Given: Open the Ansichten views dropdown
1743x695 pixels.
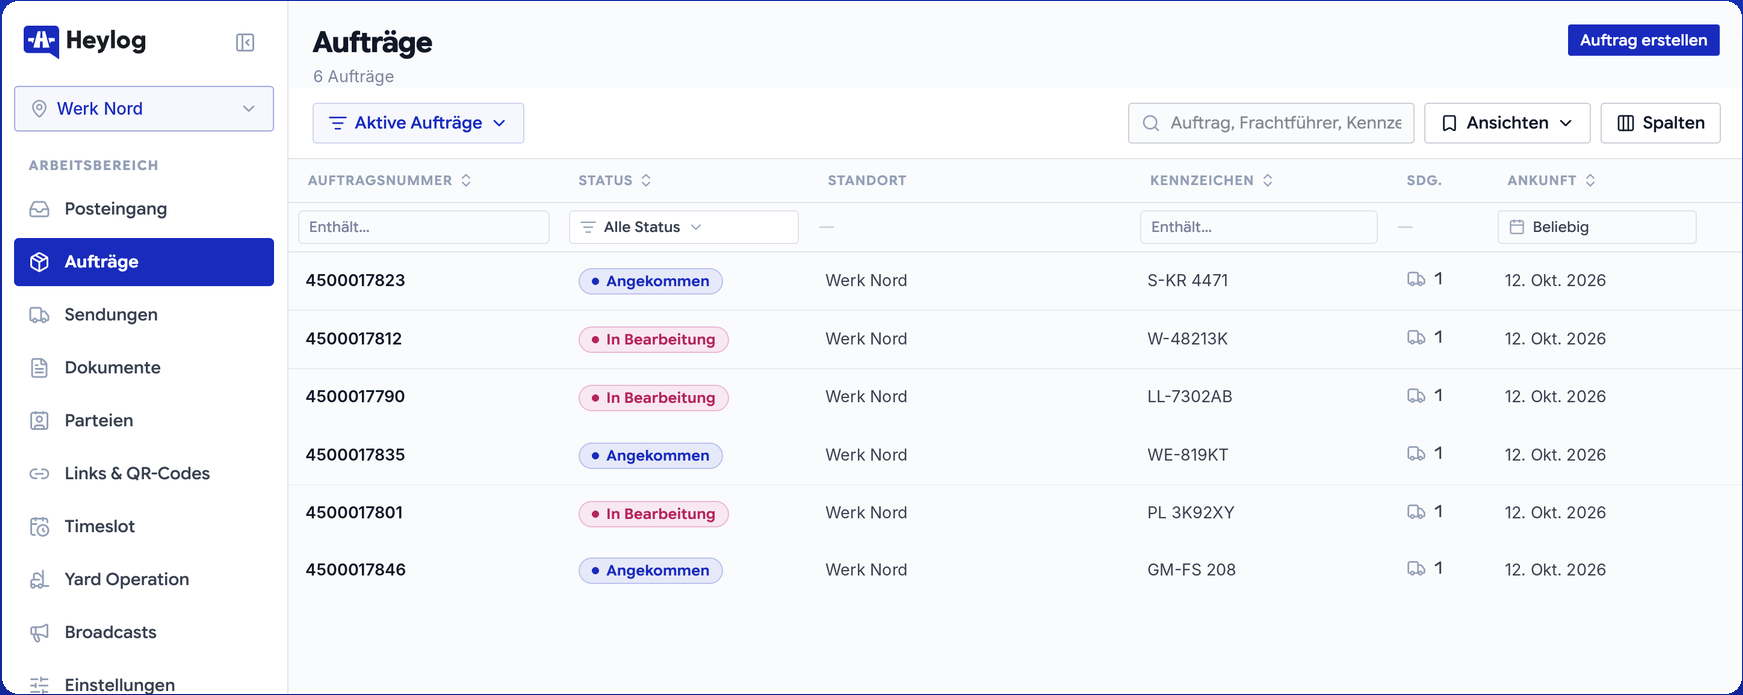Looking at the screenshot, I should click(x=1507, y=123).
